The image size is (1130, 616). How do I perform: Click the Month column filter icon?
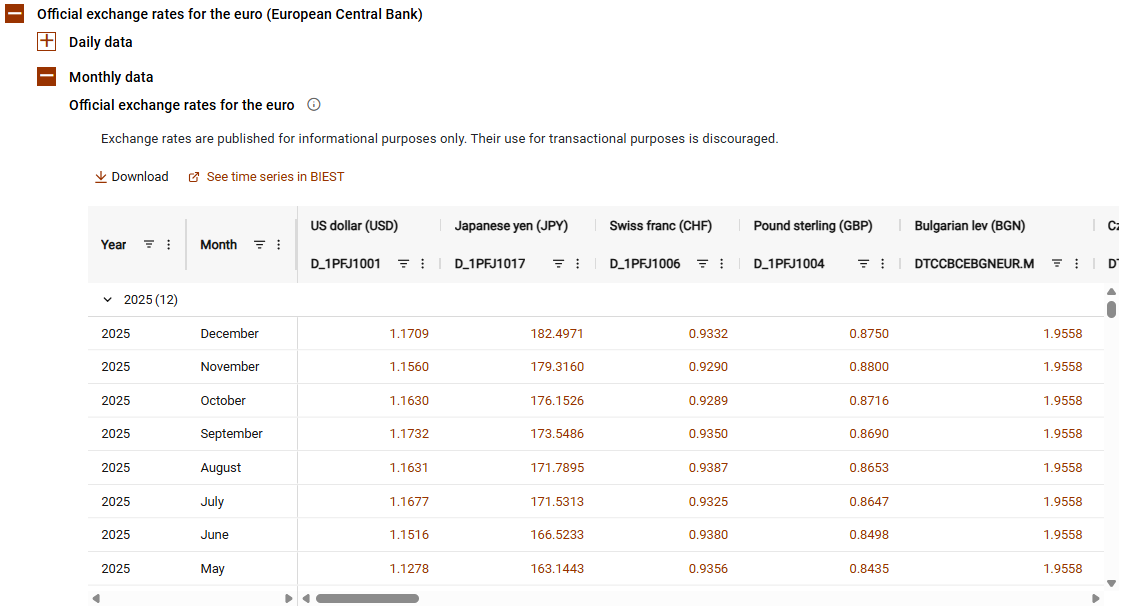259,244
